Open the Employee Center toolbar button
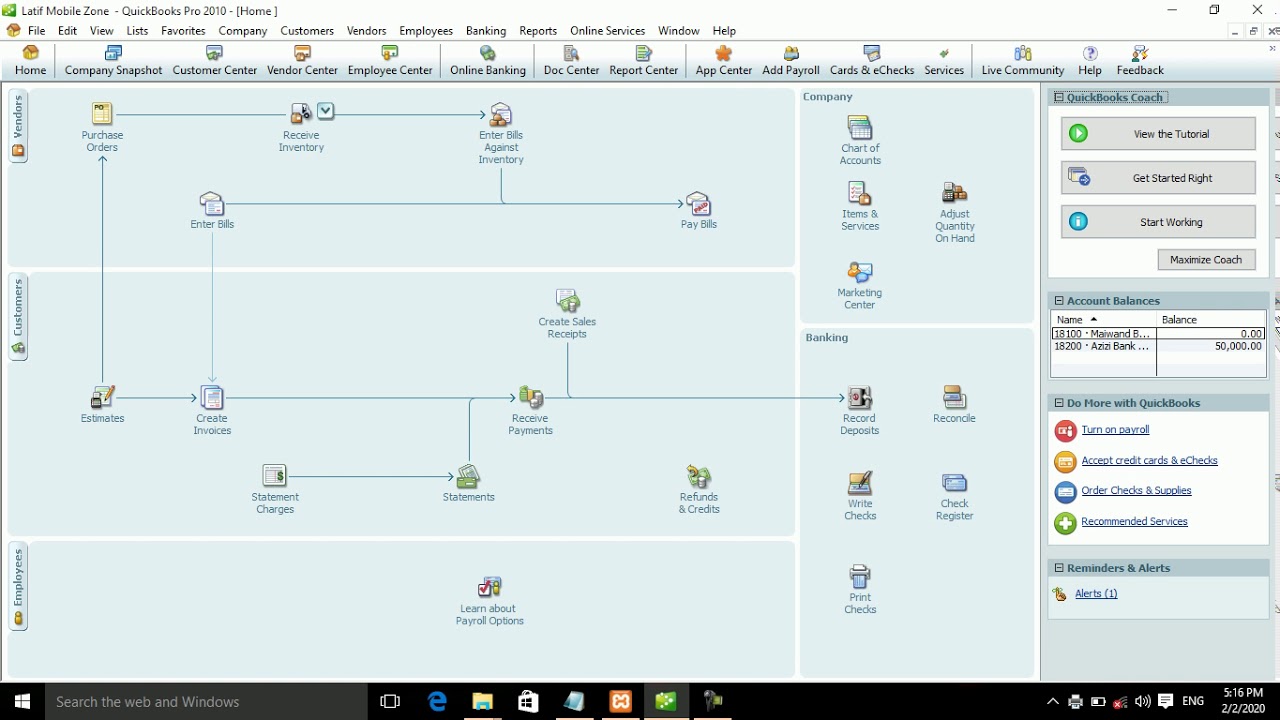 click(x=390, y=60)
